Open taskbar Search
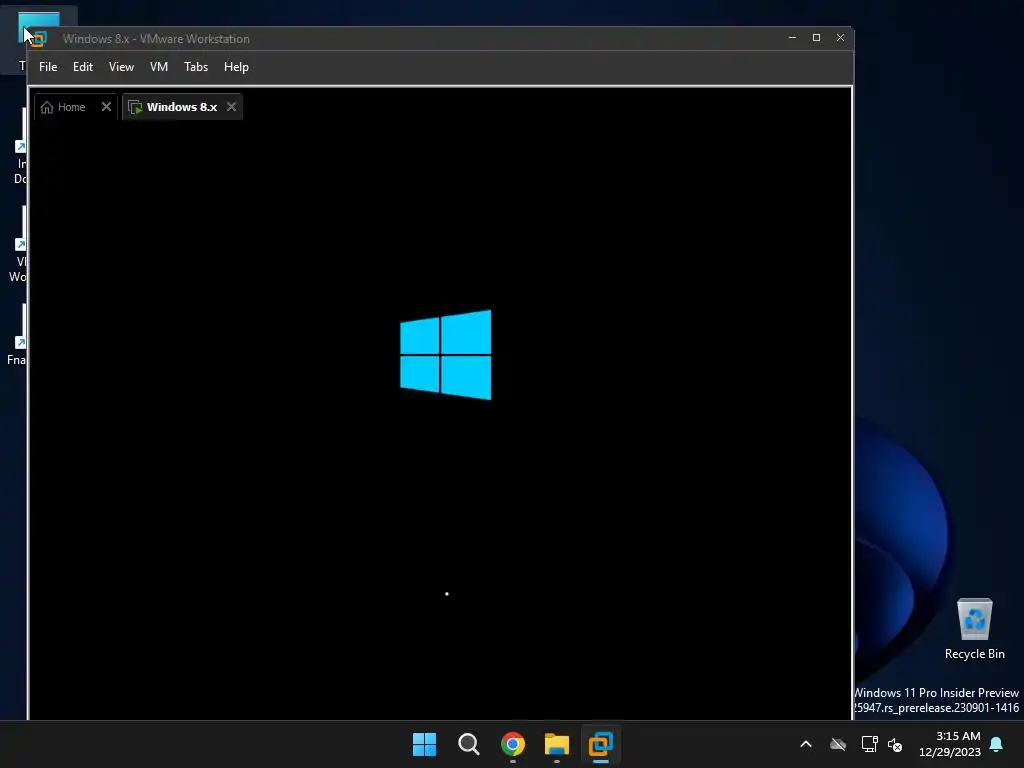Screen dimensions: 1024x768 (x=468, y=744)
